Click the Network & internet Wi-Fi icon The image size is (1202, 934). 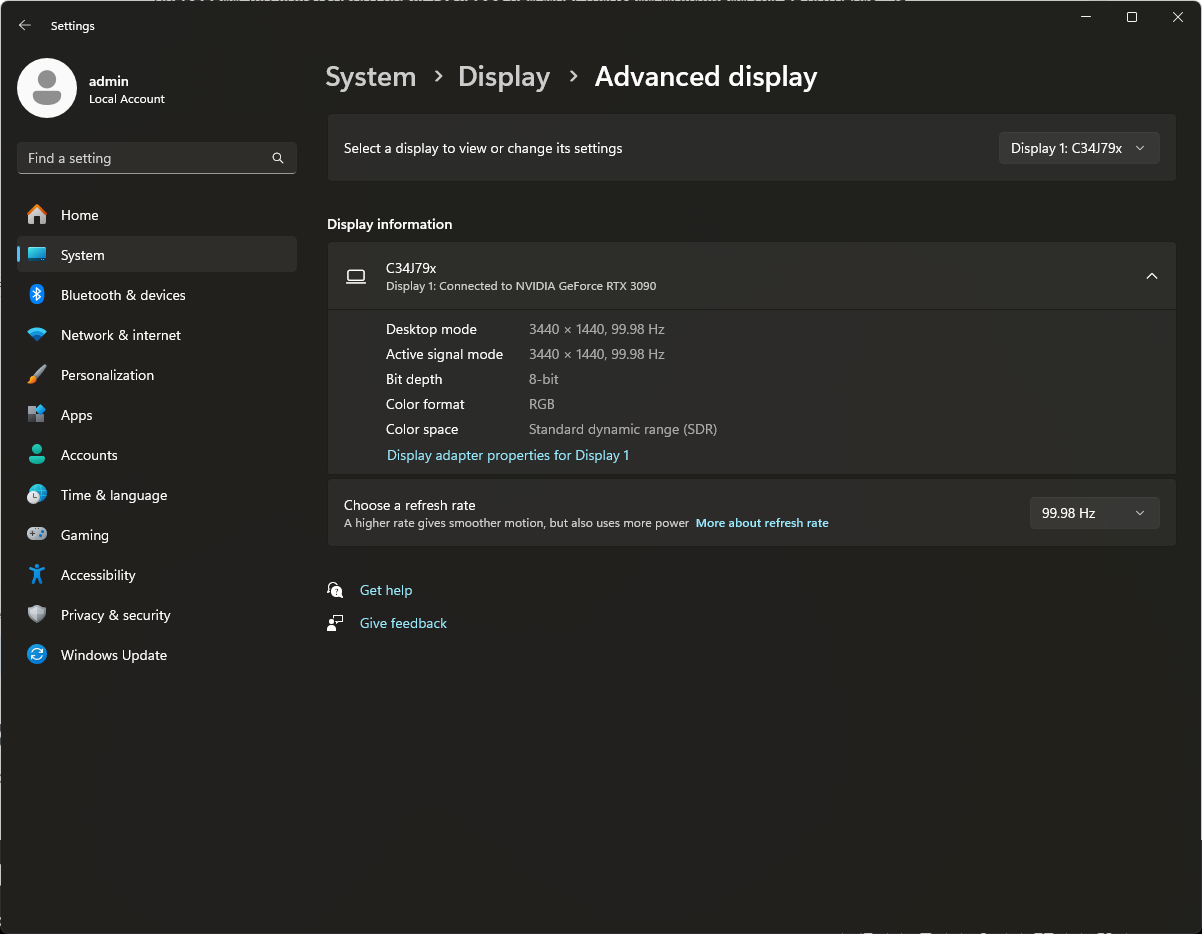(37, 335)
